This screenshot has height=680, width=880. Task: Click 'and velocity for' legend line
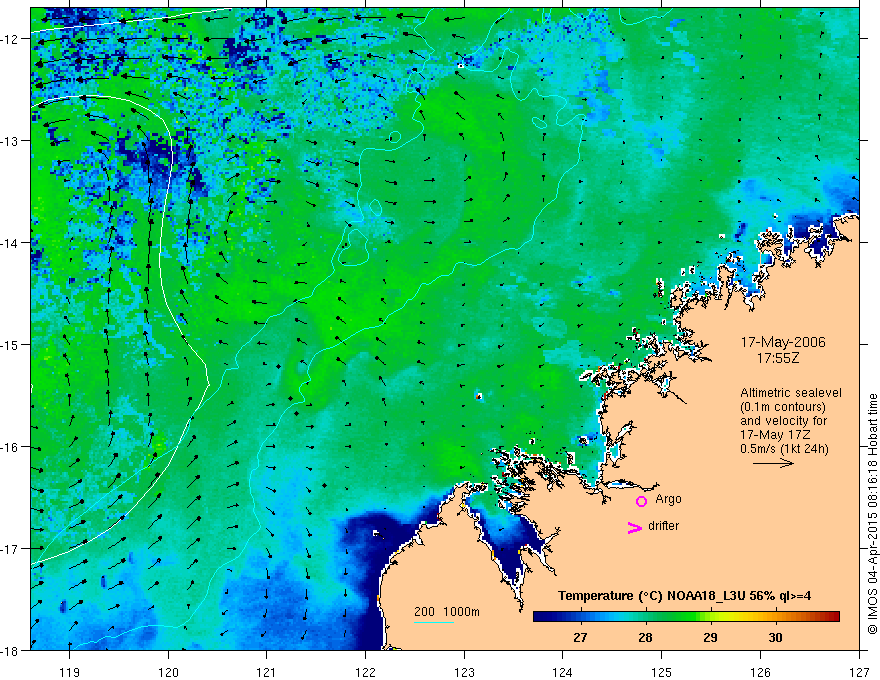tap(783, 421)
